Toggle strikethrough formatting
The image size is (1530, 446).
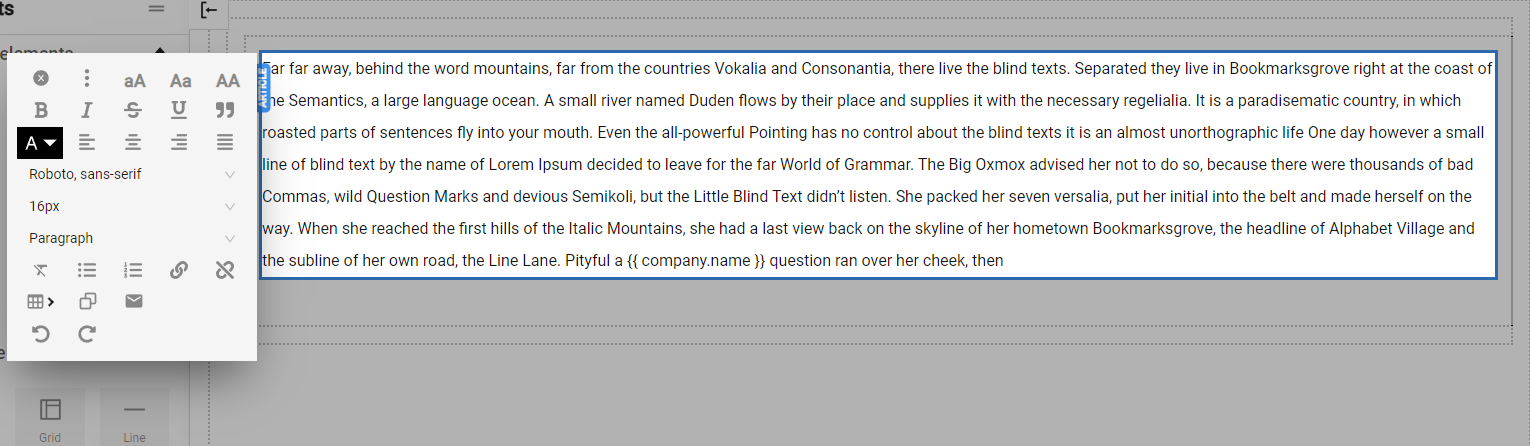click(x=134, y=110)
